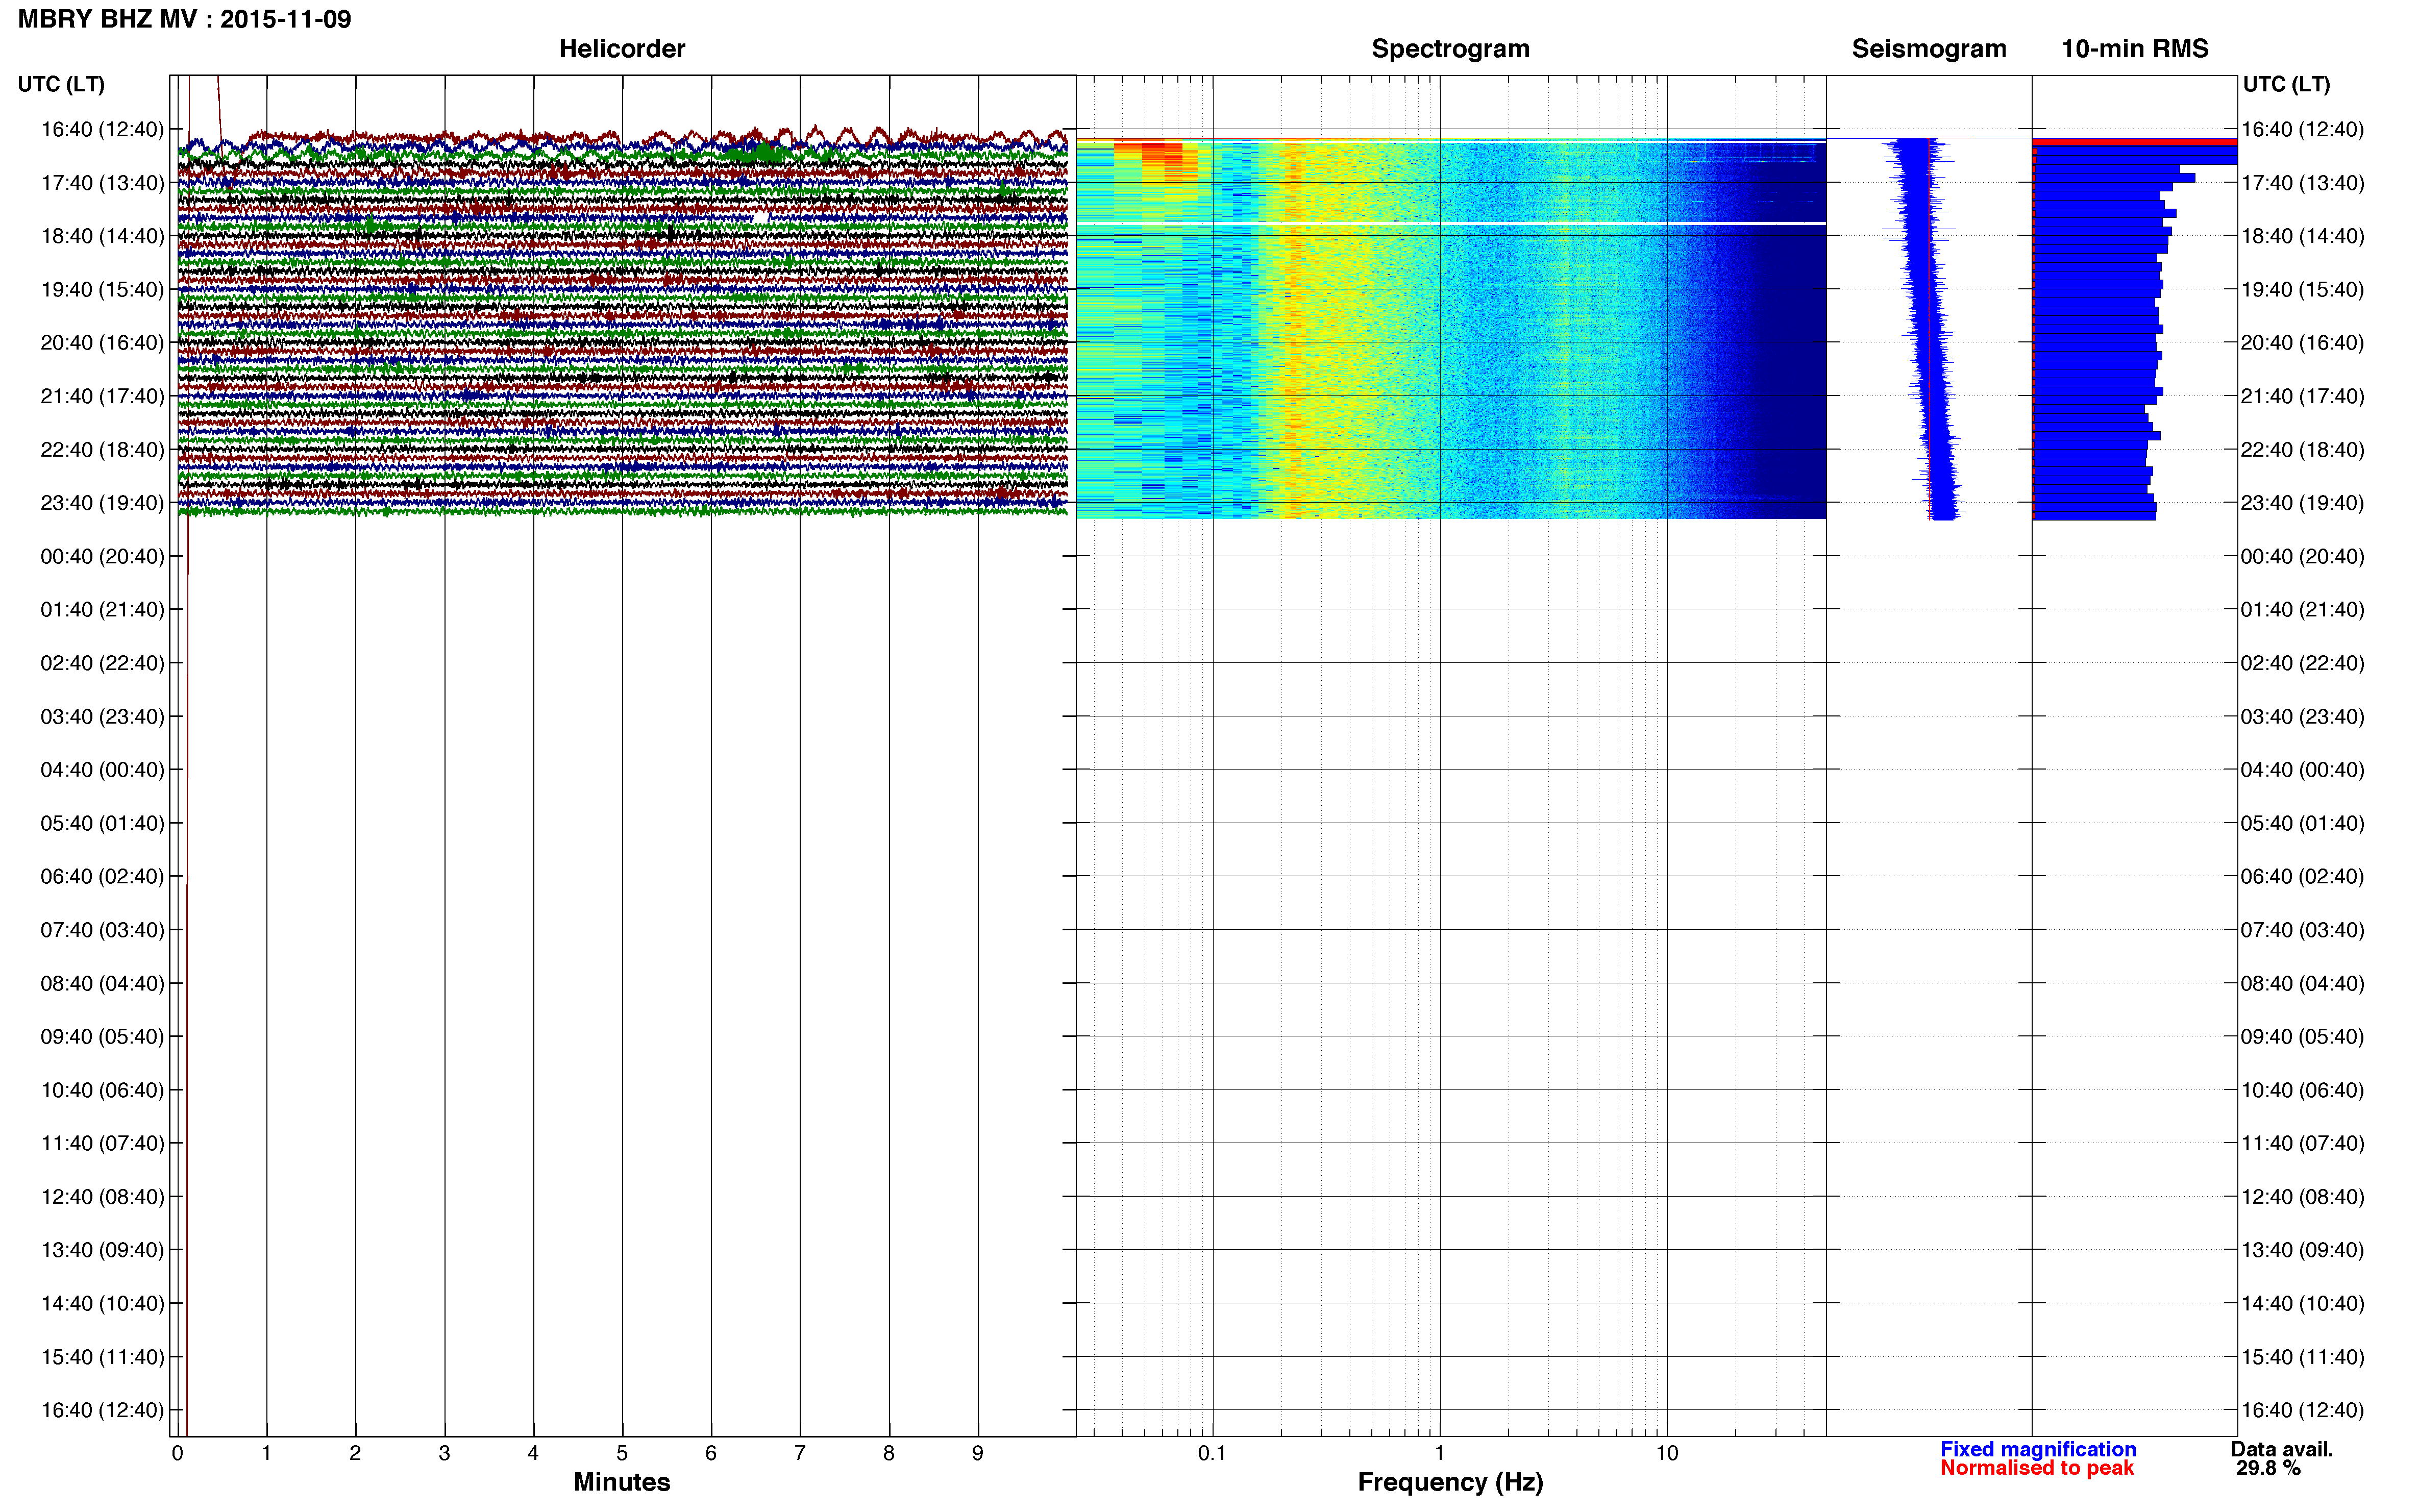Image resolution: width=2419 pixels, height=1512 pixels.
Task: Click the '1' frequency tick label
Action: 1440,1453
